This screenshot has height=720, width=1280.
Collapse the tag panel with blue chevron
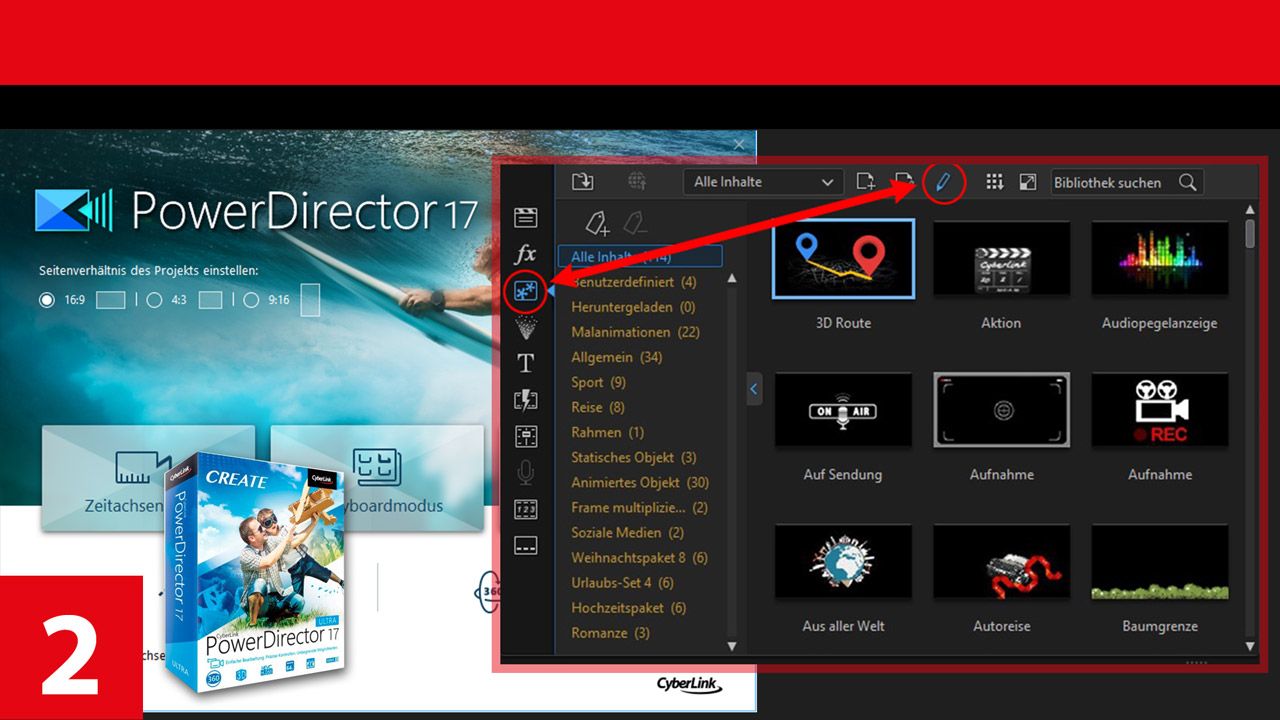pyautogui.click(x=754, y=387)
